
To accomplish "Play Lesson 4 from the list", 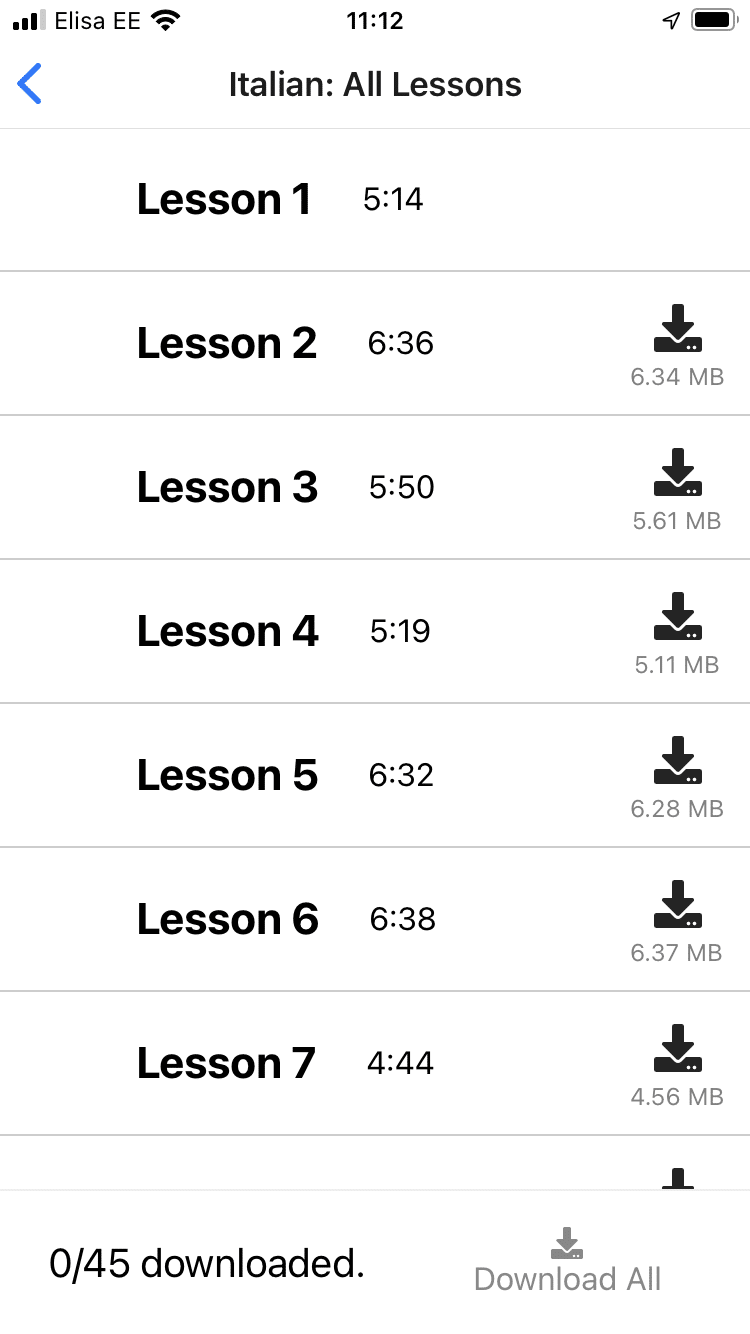I will coord(227,632).
